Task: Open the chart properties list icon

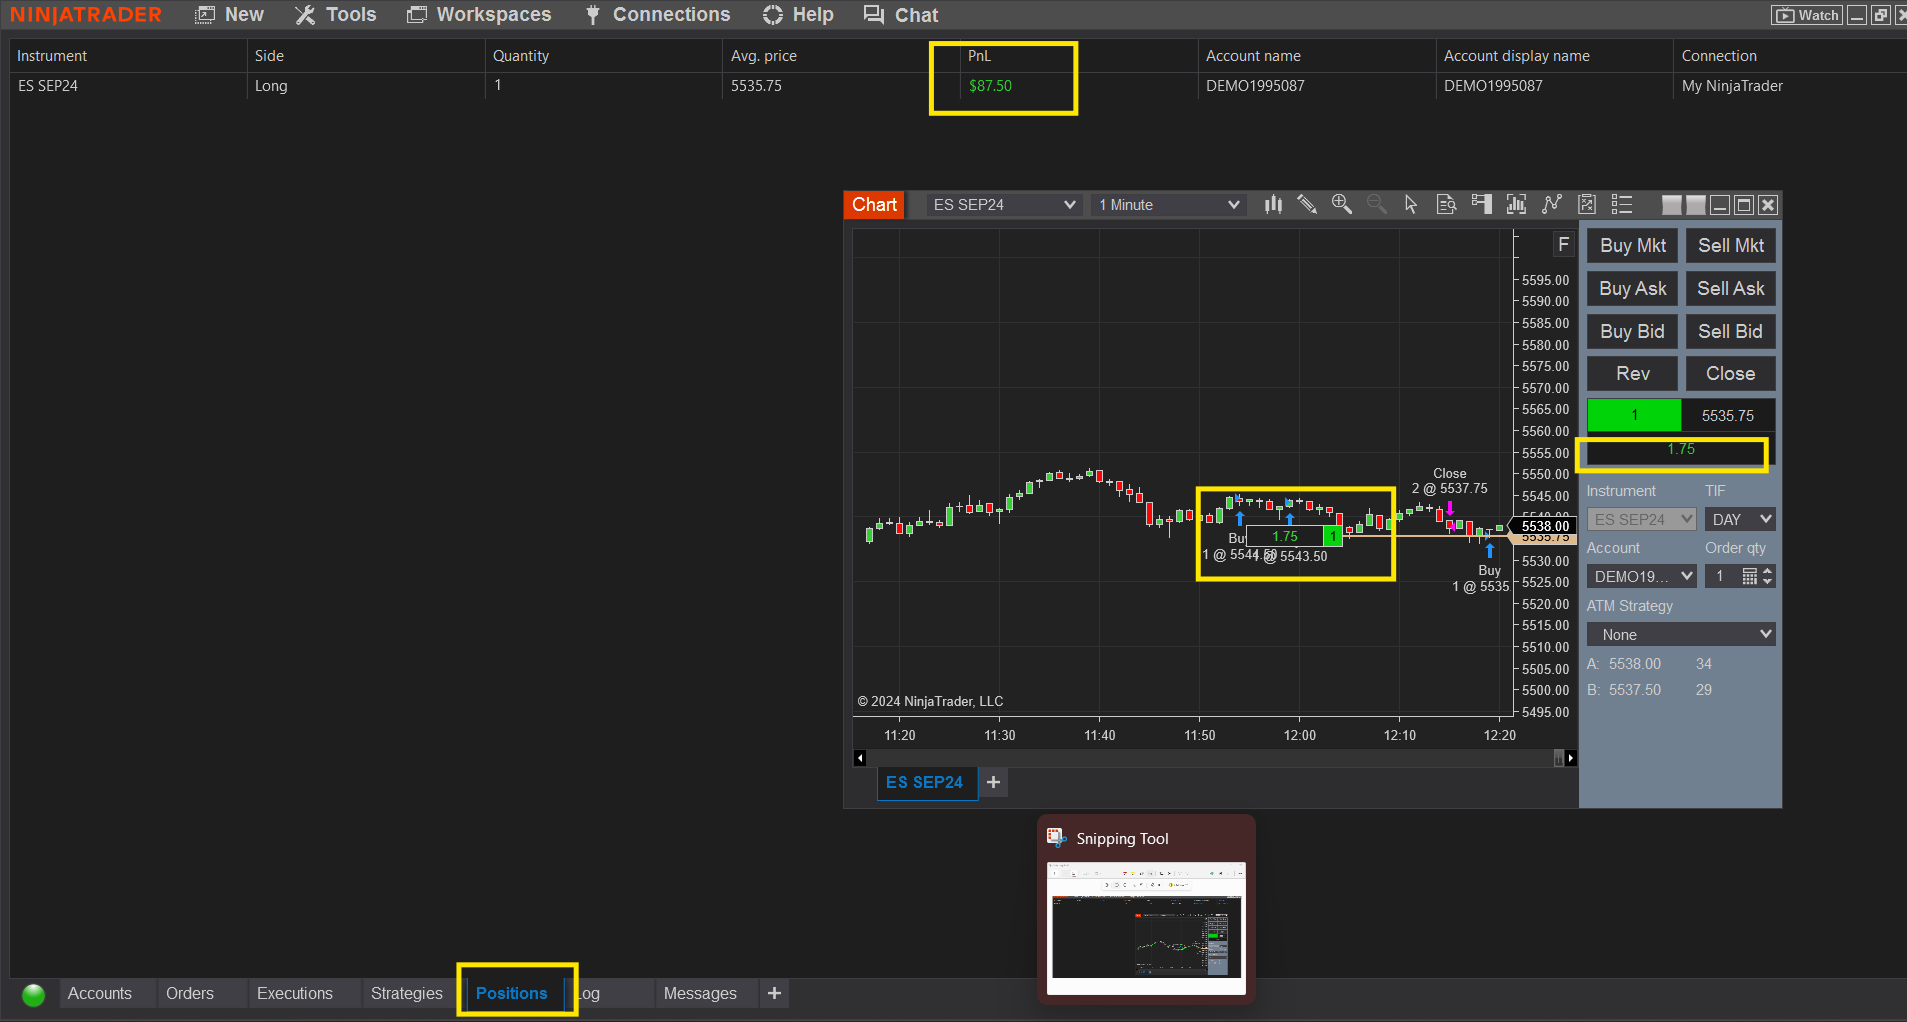Action: [1622, 205]
